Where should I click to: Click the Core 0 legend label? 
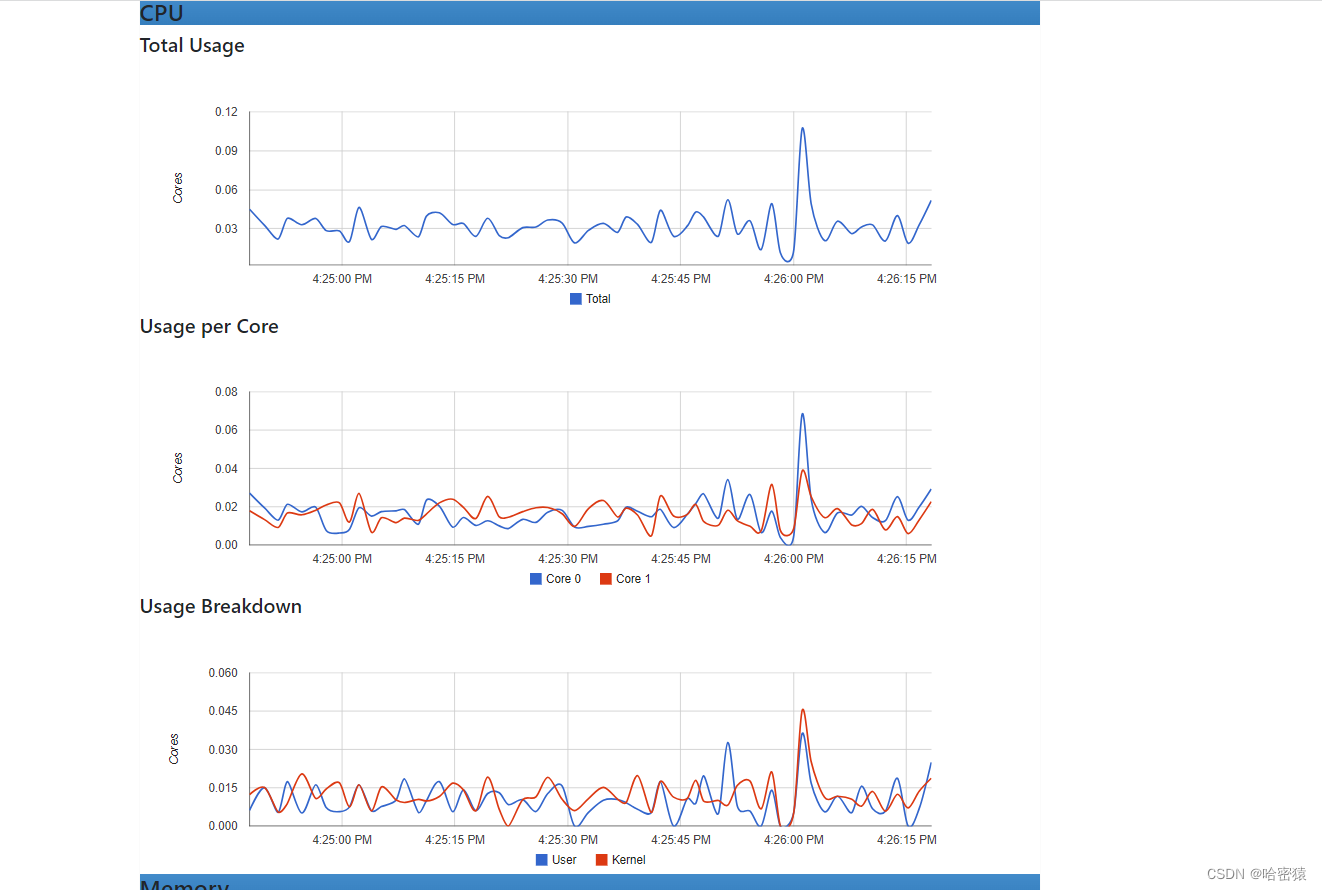pyautogui.click(x=563, y=579)
